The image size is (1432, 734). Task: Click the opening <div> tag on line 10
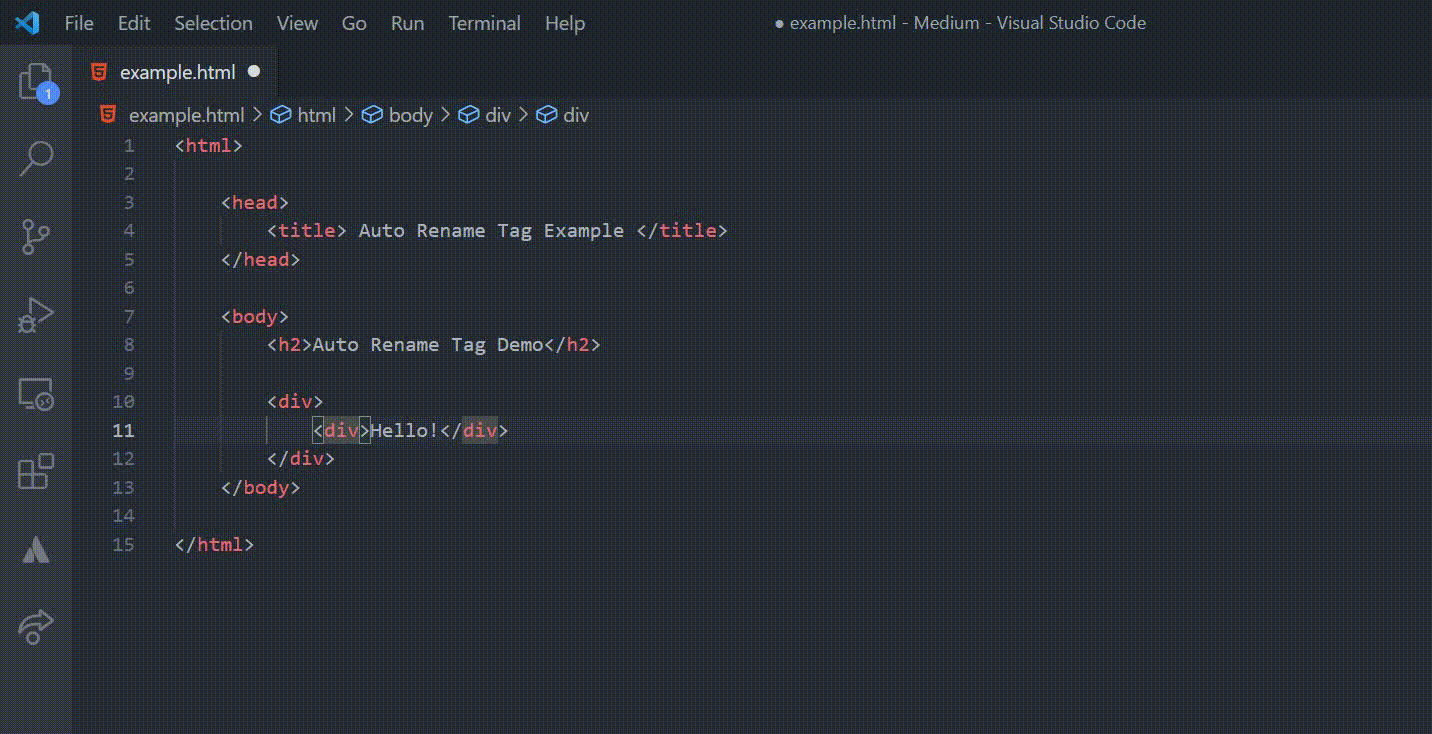295,402
